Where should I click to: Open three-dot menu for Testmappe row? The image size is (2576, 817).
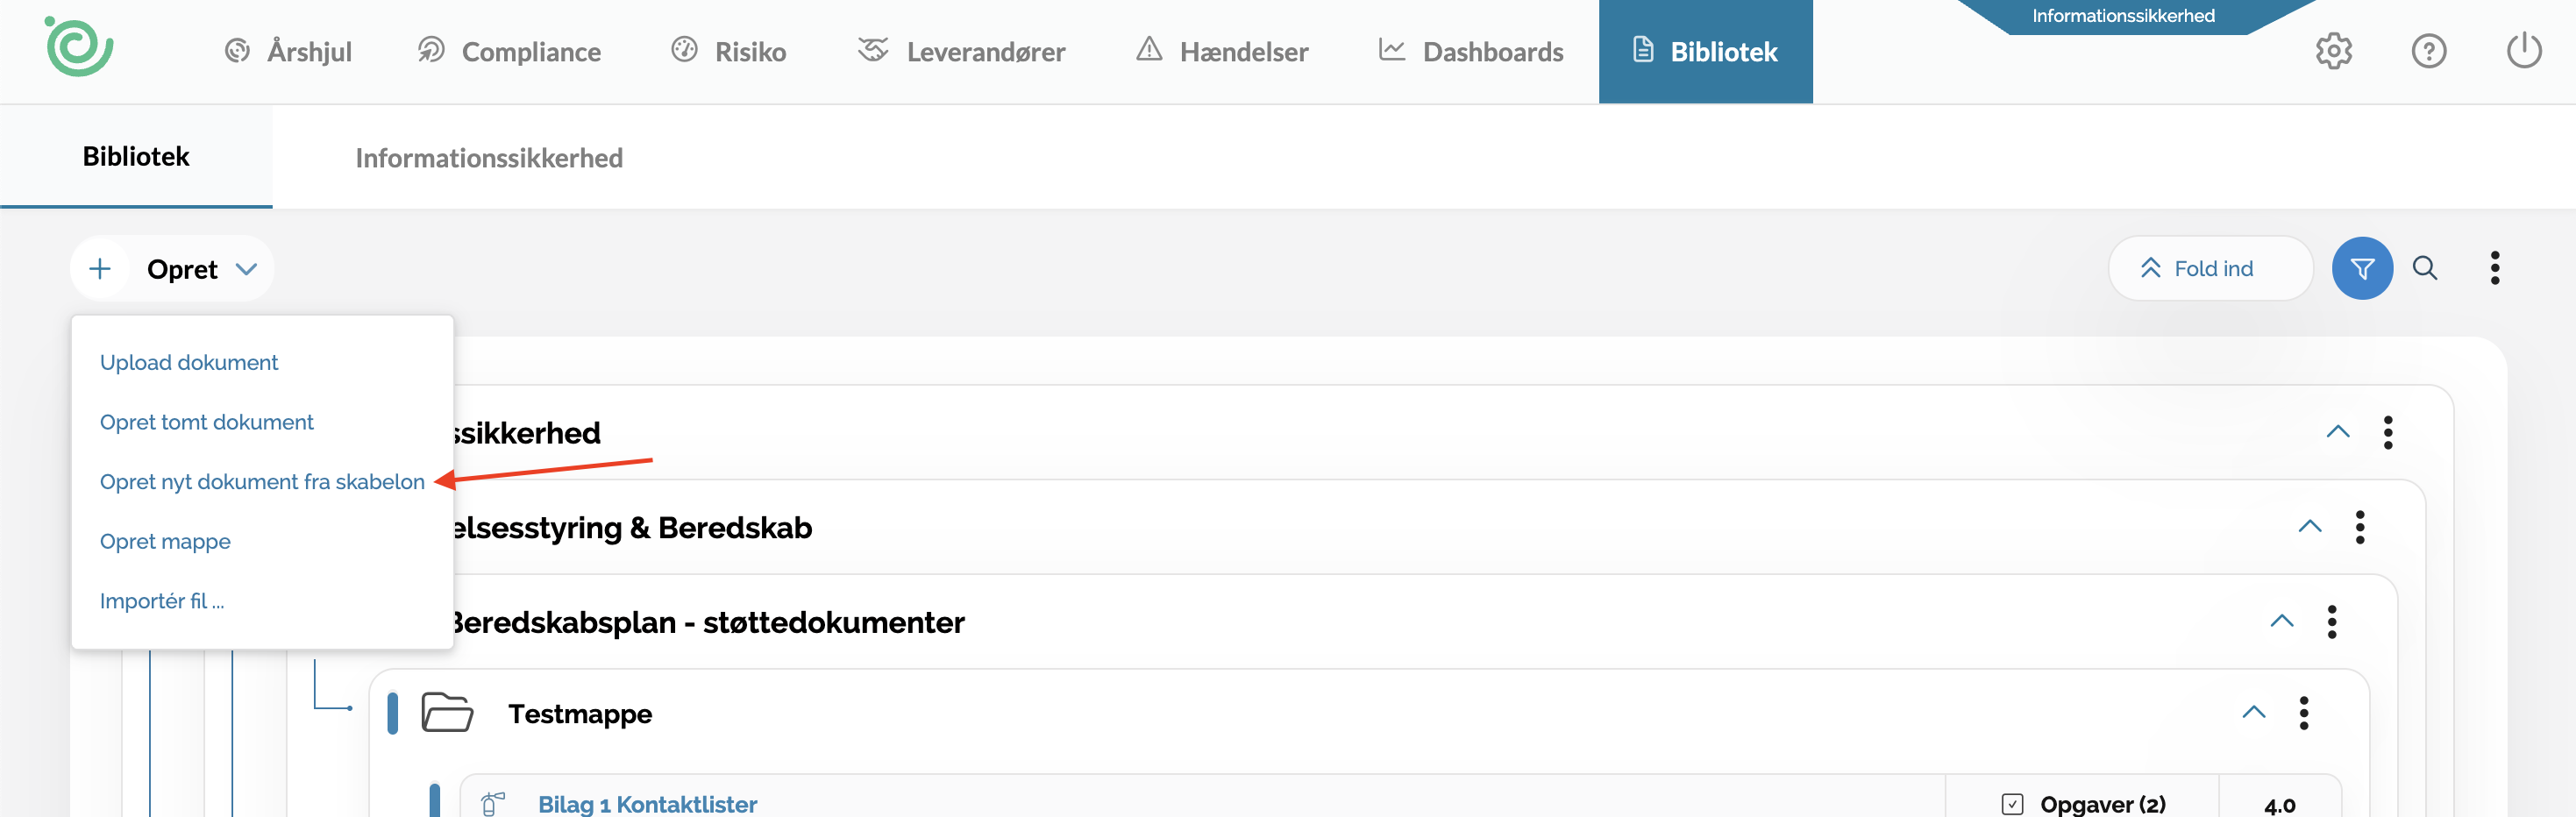[x=2304, y=713]
